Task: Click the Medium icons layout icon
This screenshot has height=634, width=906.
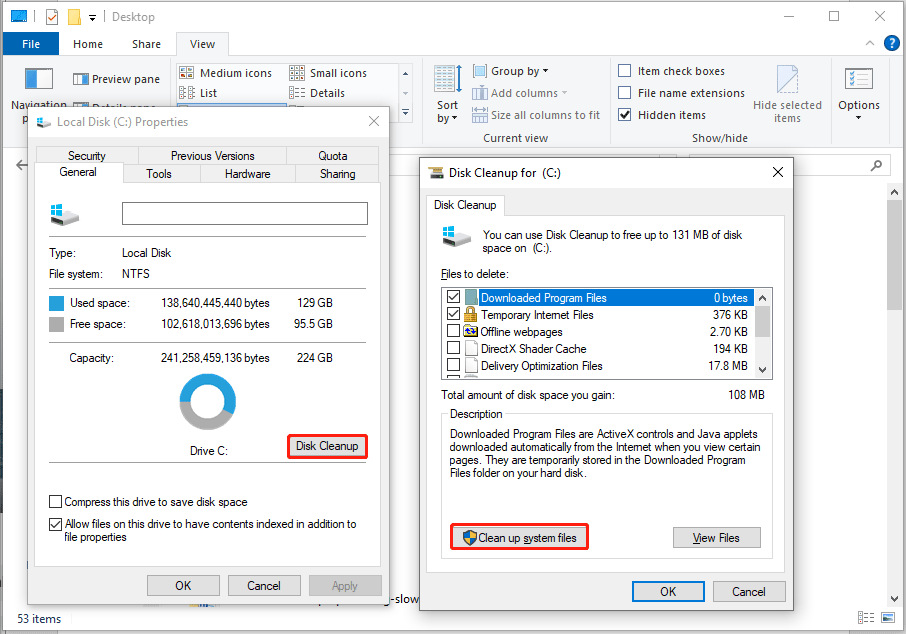Action: coord(186,73)
